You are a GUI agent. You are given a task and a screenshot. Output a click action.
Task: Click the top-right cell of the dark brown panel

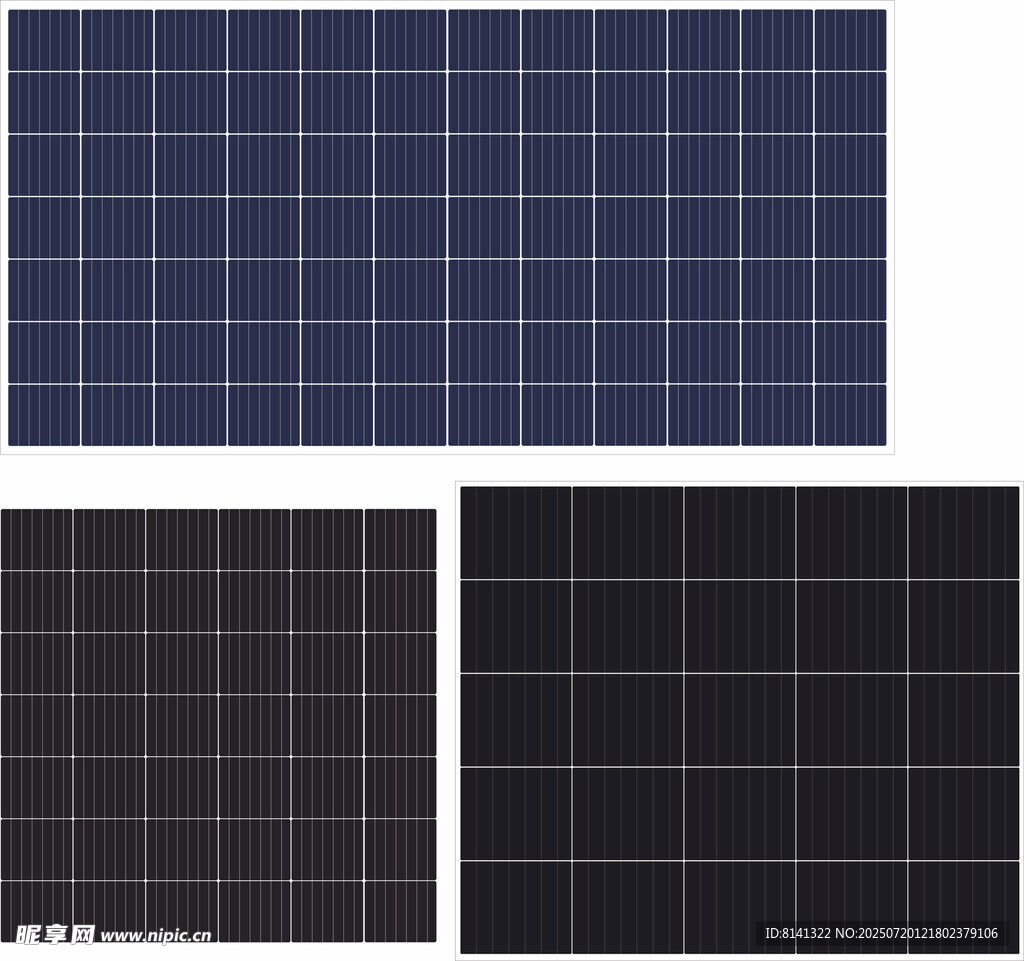click(x=400, y=540)
